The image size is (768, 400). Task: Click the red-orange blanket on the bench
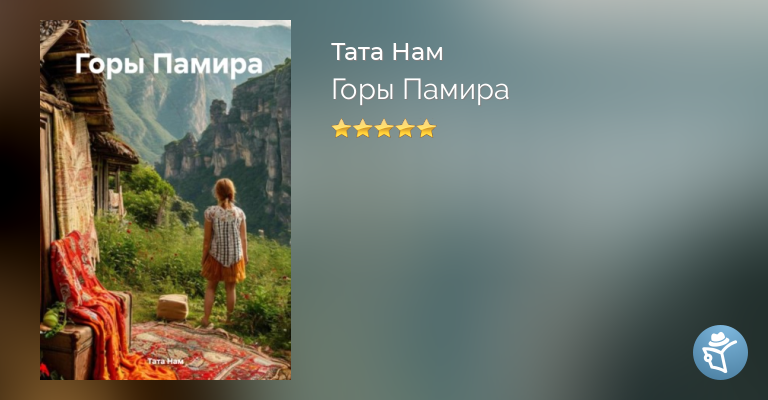pos(98,304)
